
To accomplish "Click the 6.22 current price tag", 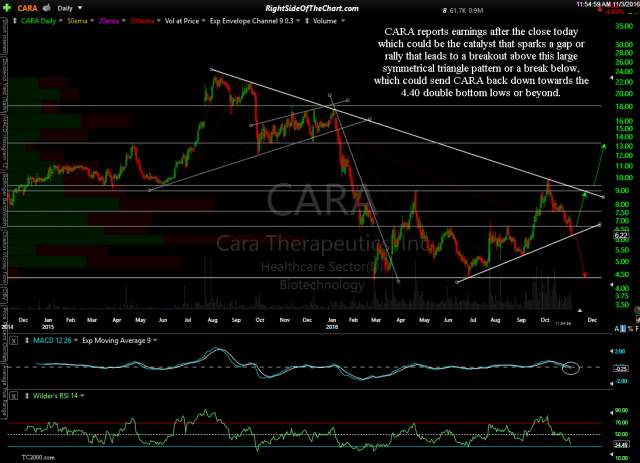I will pos(621,235).
